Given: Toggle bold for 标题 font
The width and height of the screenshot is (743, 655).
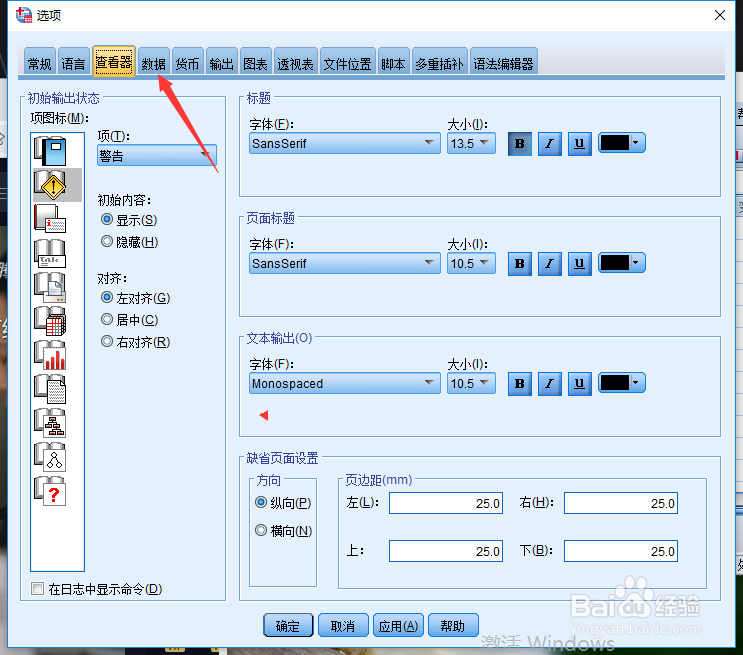Looking at the screenshot, I should (x=520, y=144).
